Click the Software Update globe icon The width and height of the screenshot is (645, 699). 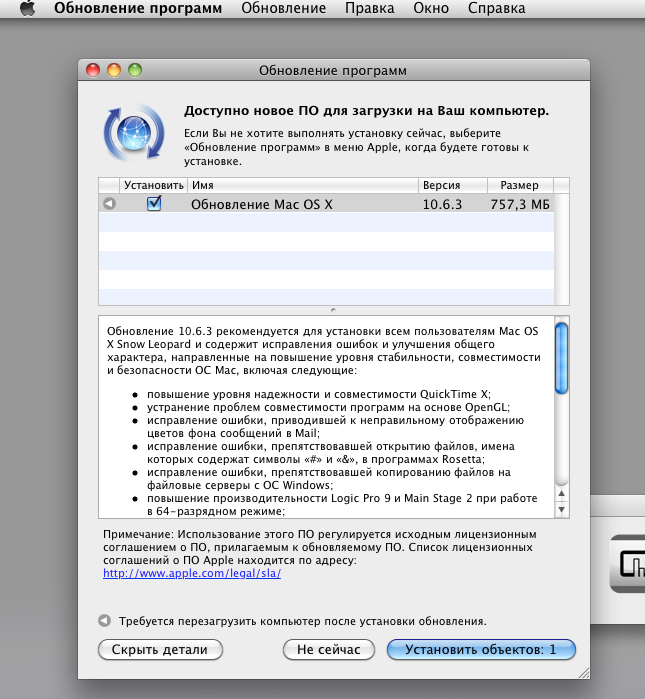pos(134,133)
